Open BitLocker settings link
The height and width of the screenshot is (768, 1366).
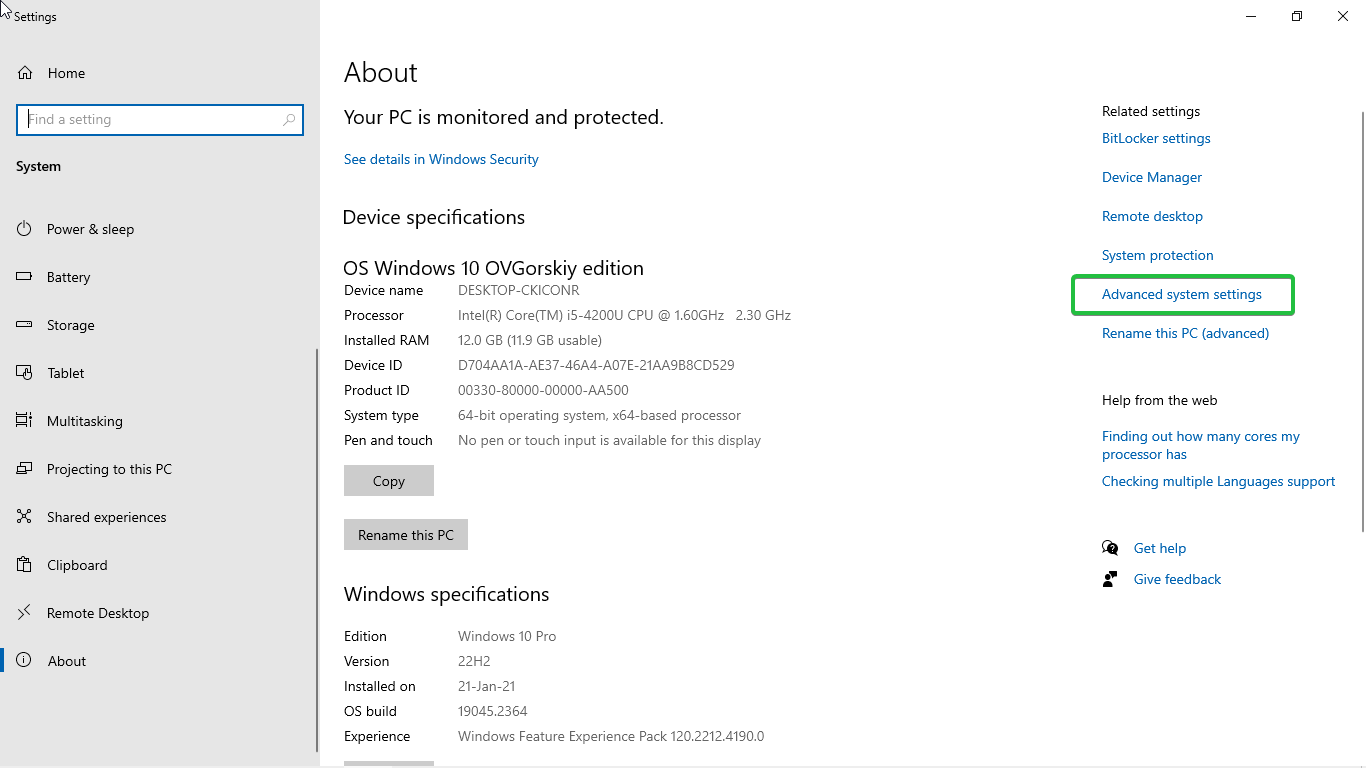[x=1156, y=138]
